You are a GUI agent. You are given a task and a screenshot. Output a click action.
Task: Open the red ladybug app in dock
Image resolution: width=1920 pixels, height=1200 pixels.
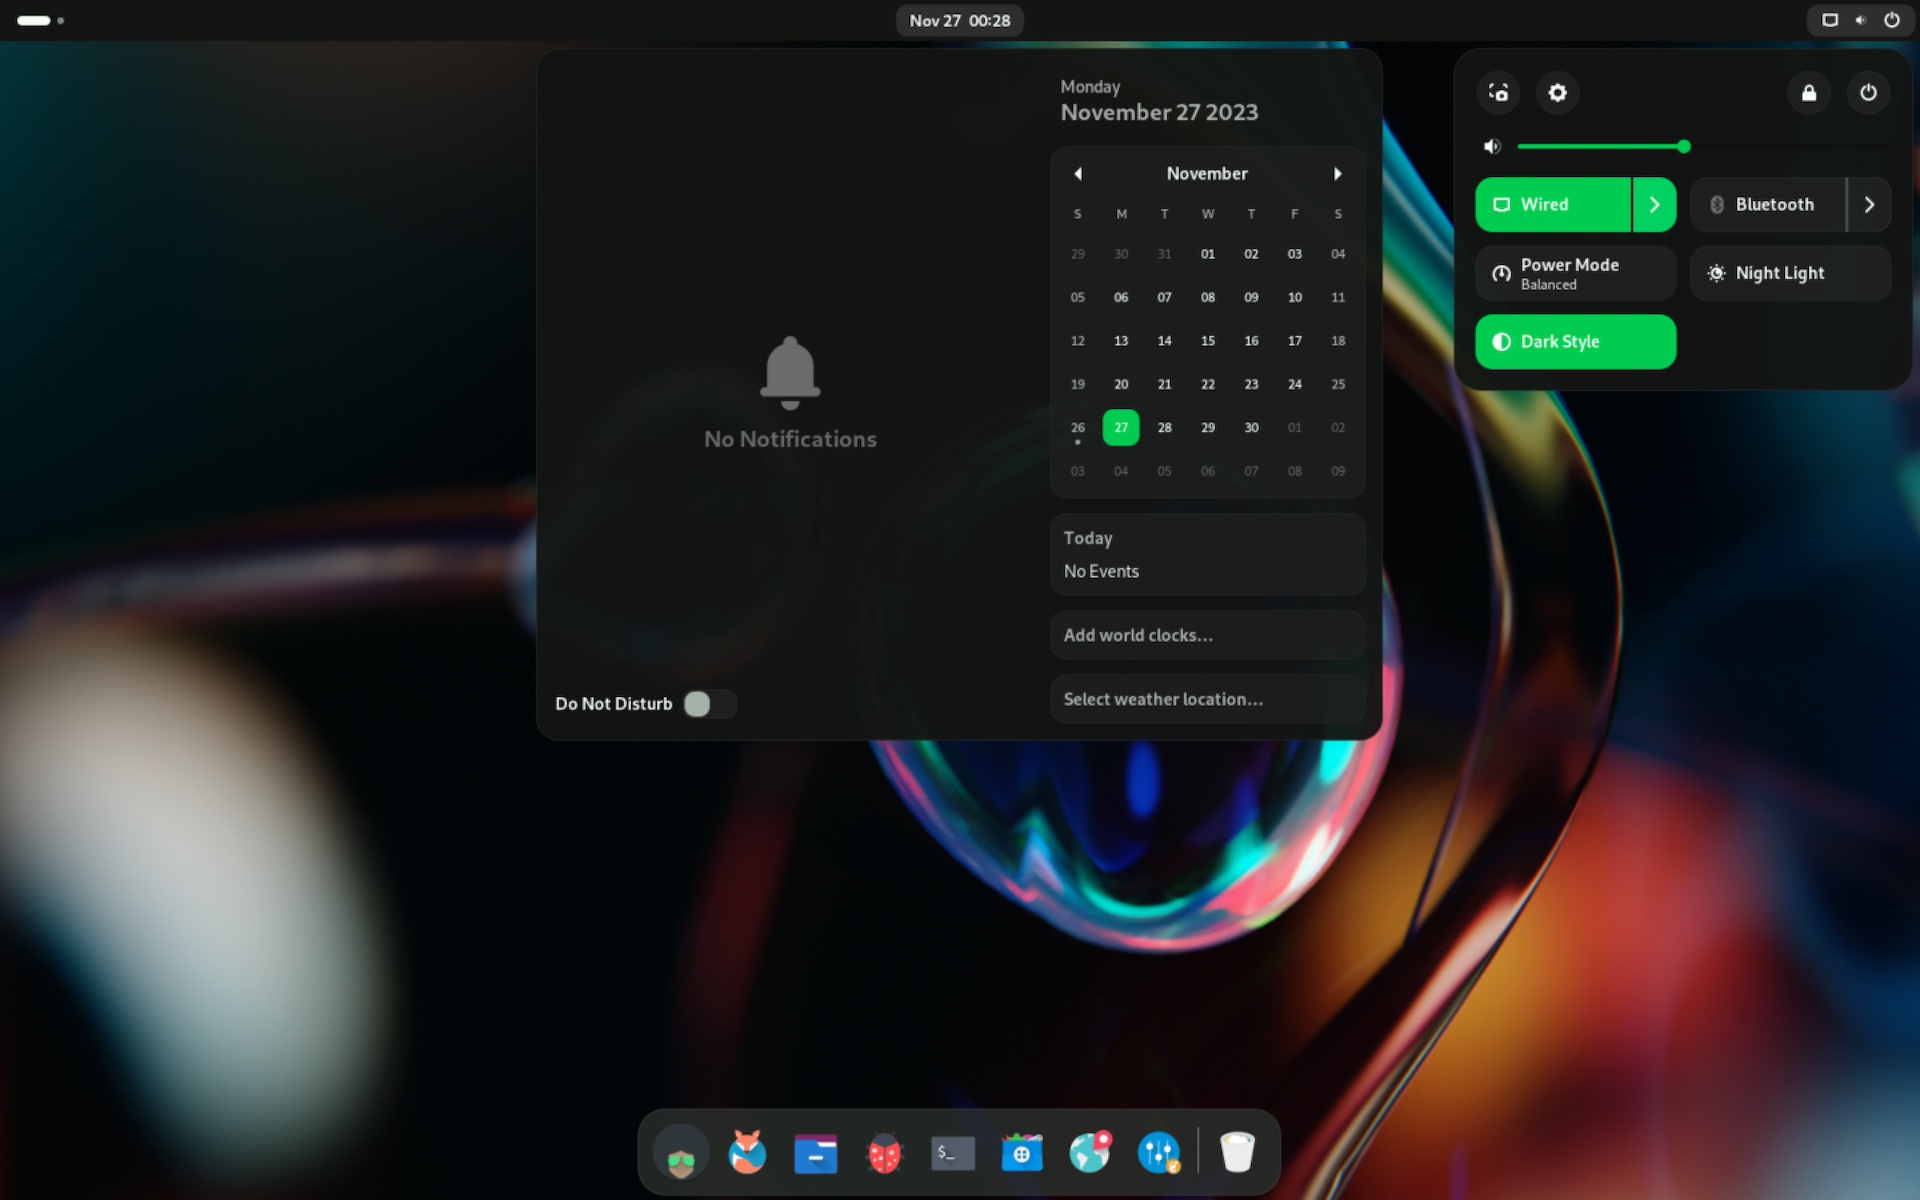pos(884,1153)
